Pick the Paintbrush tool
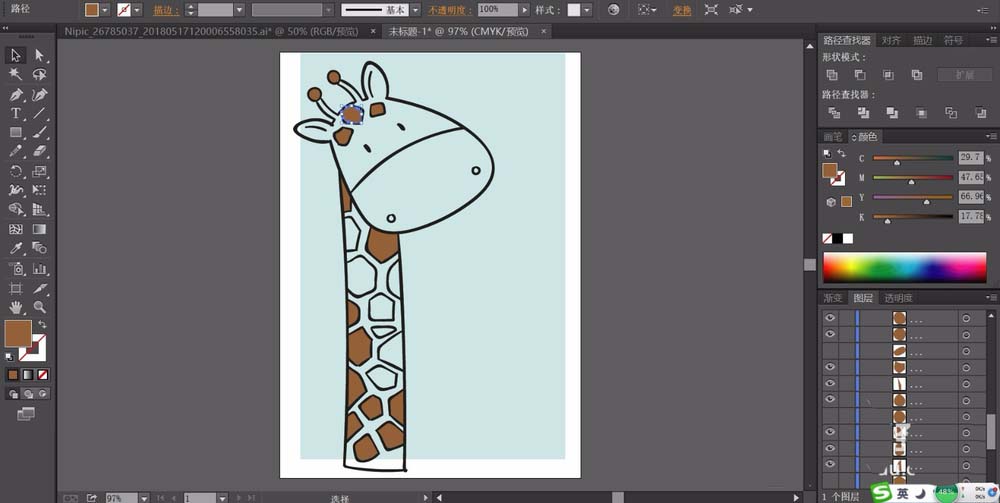The width and height of the screenshot is (1000, 503). click(40, 133)
